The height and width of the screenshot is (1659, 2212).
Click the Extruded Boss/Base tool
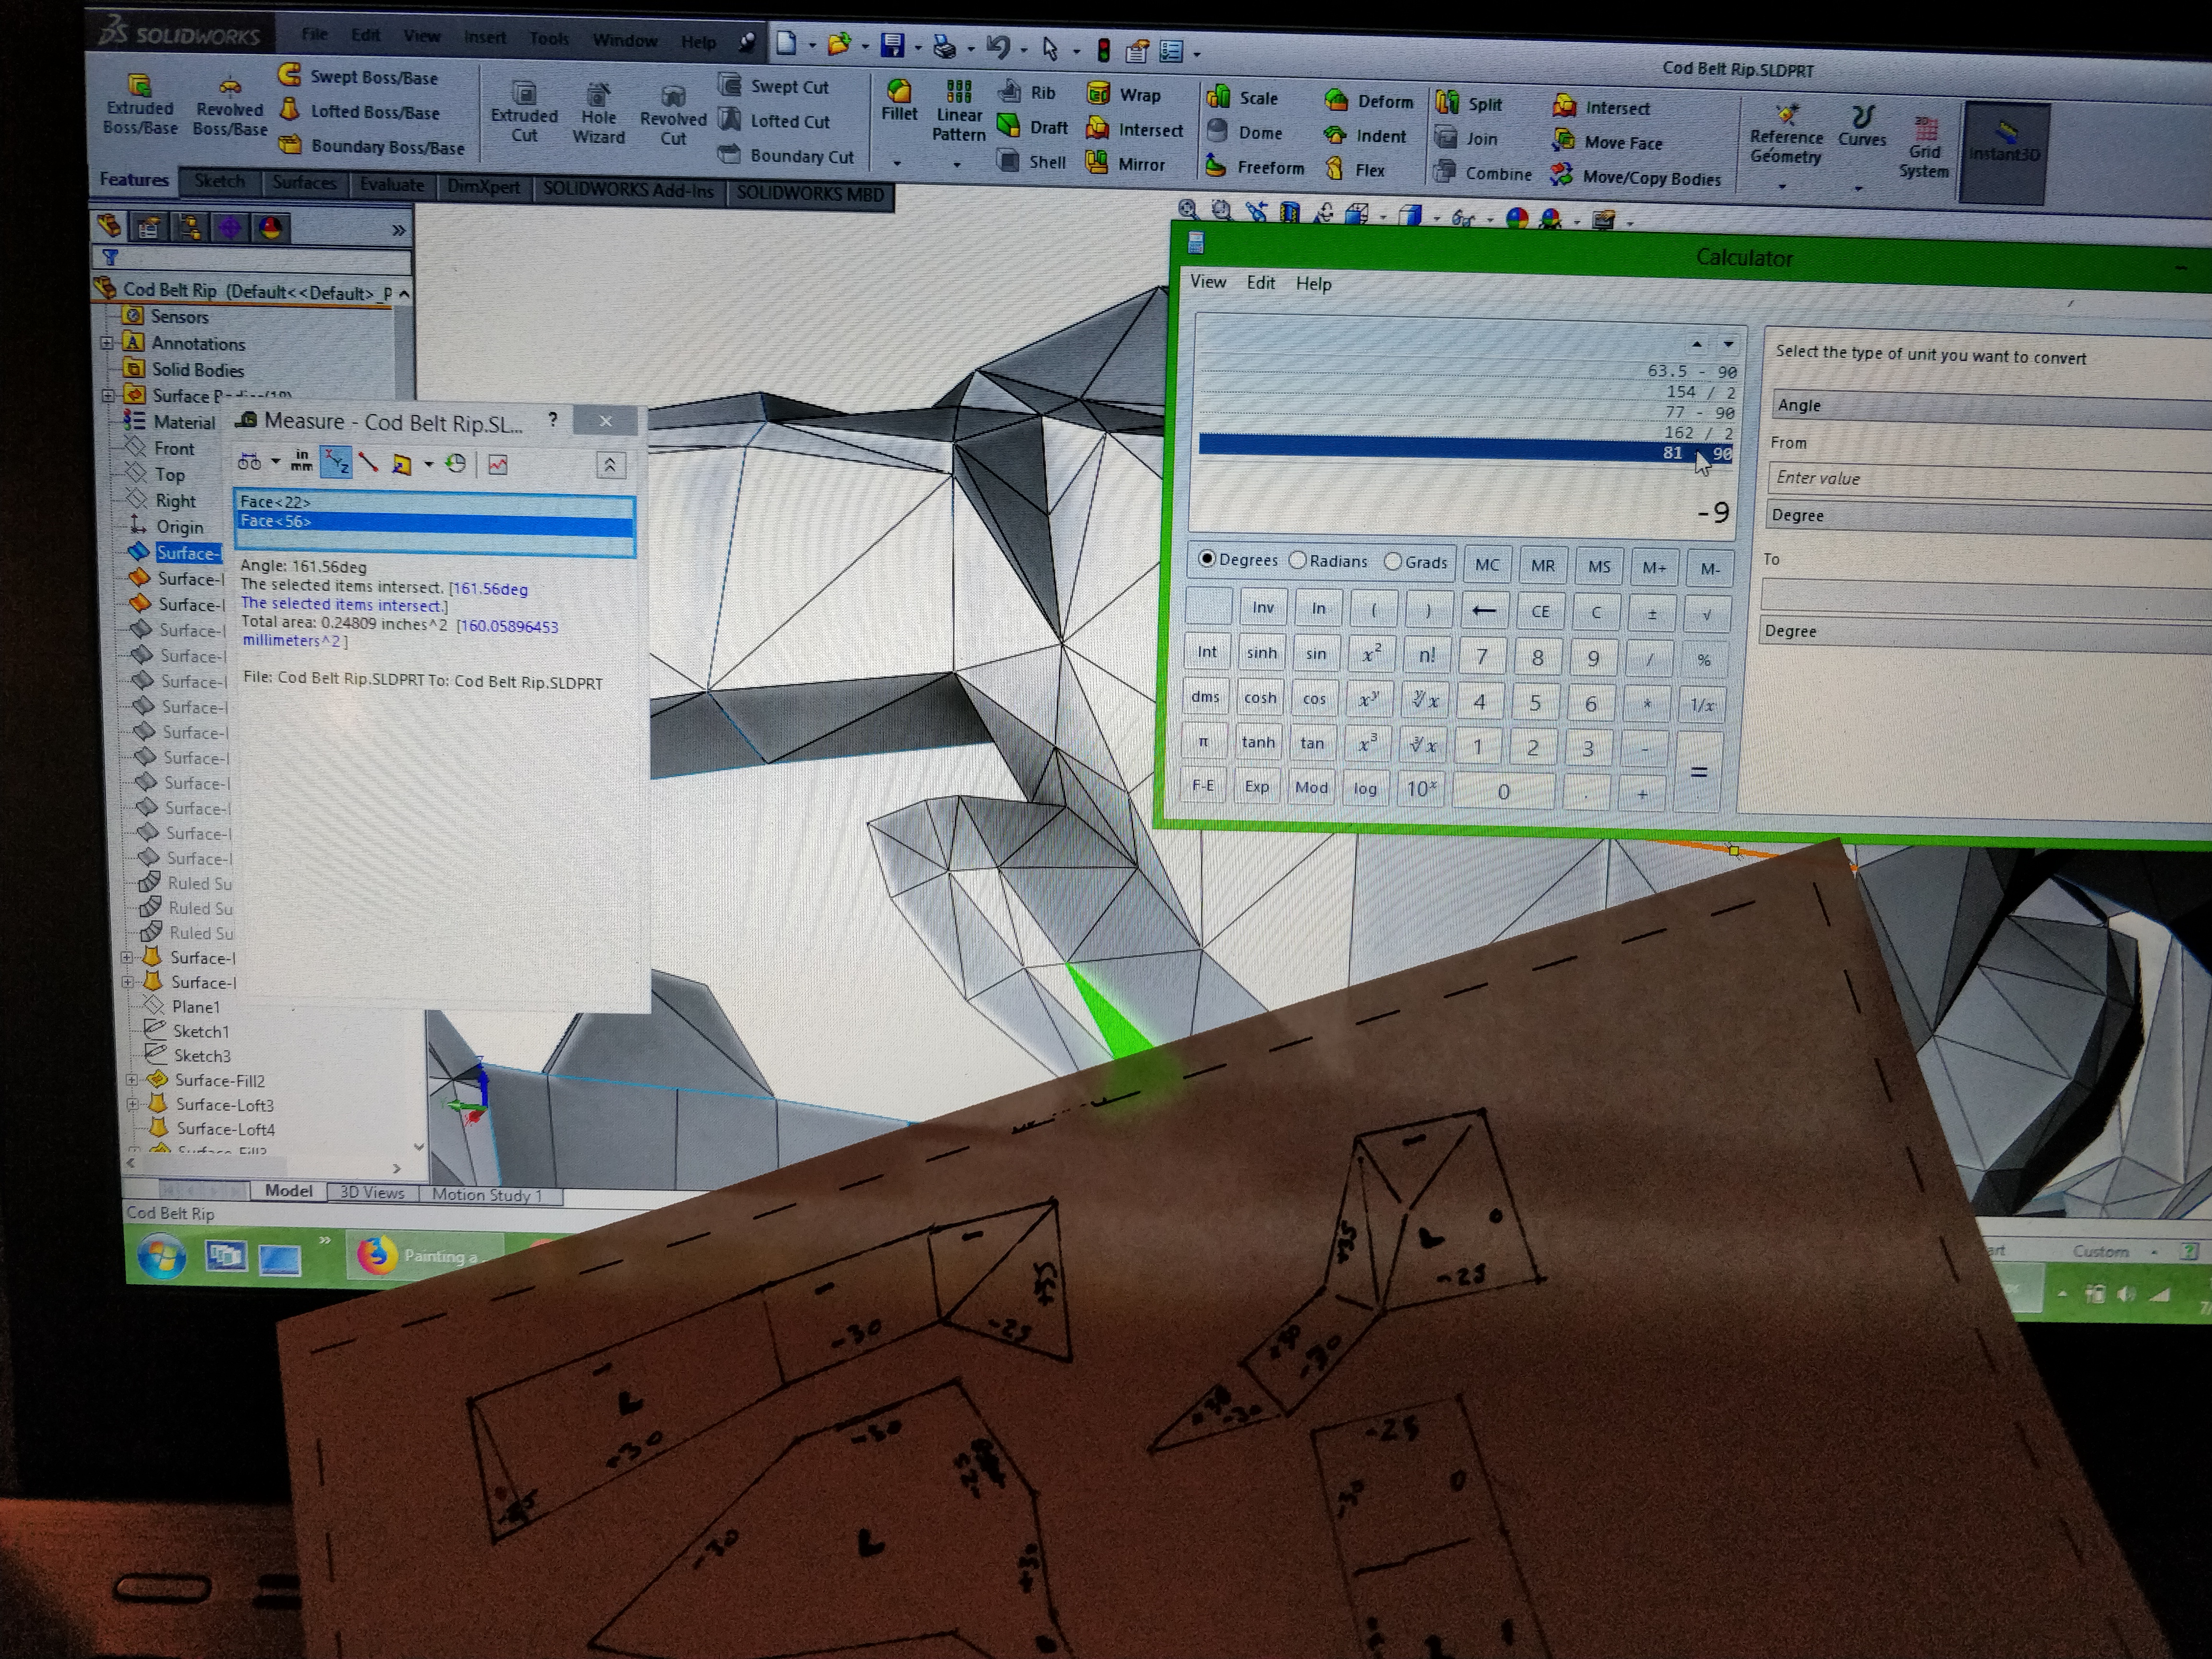(140, 104)
